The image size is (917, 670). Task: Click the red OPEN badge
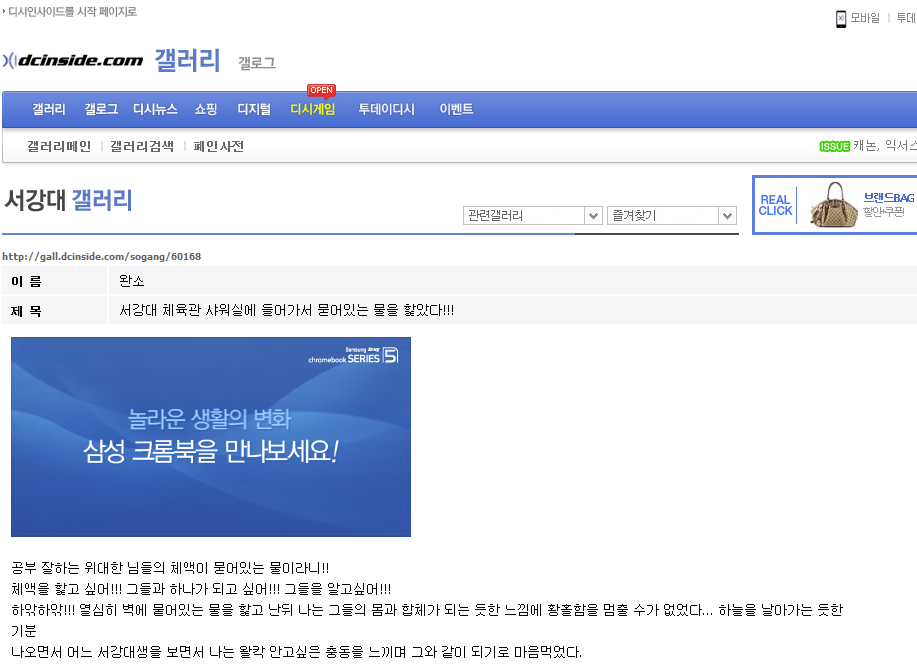pyautogui.click(x=321, y=90)
